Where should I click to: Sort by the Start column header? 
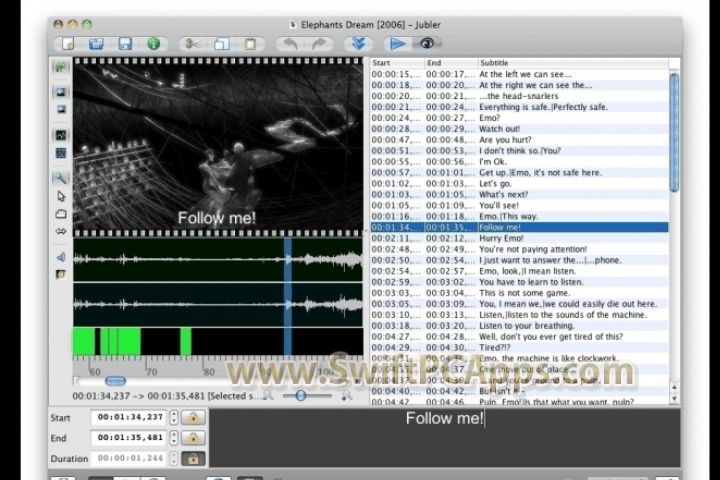click(398, 63)
